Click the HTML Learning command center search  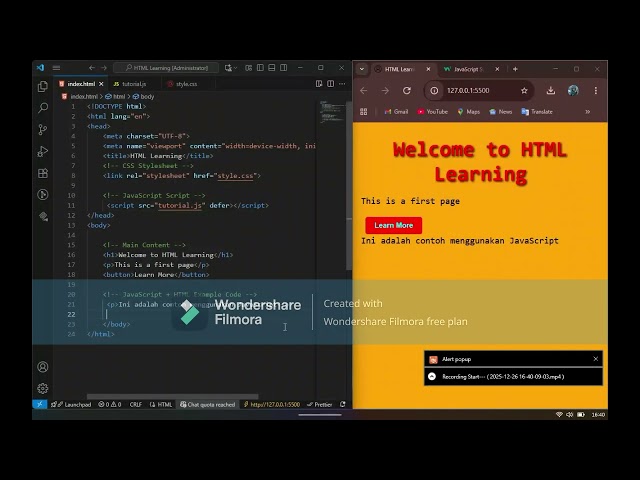click(166, 68)
